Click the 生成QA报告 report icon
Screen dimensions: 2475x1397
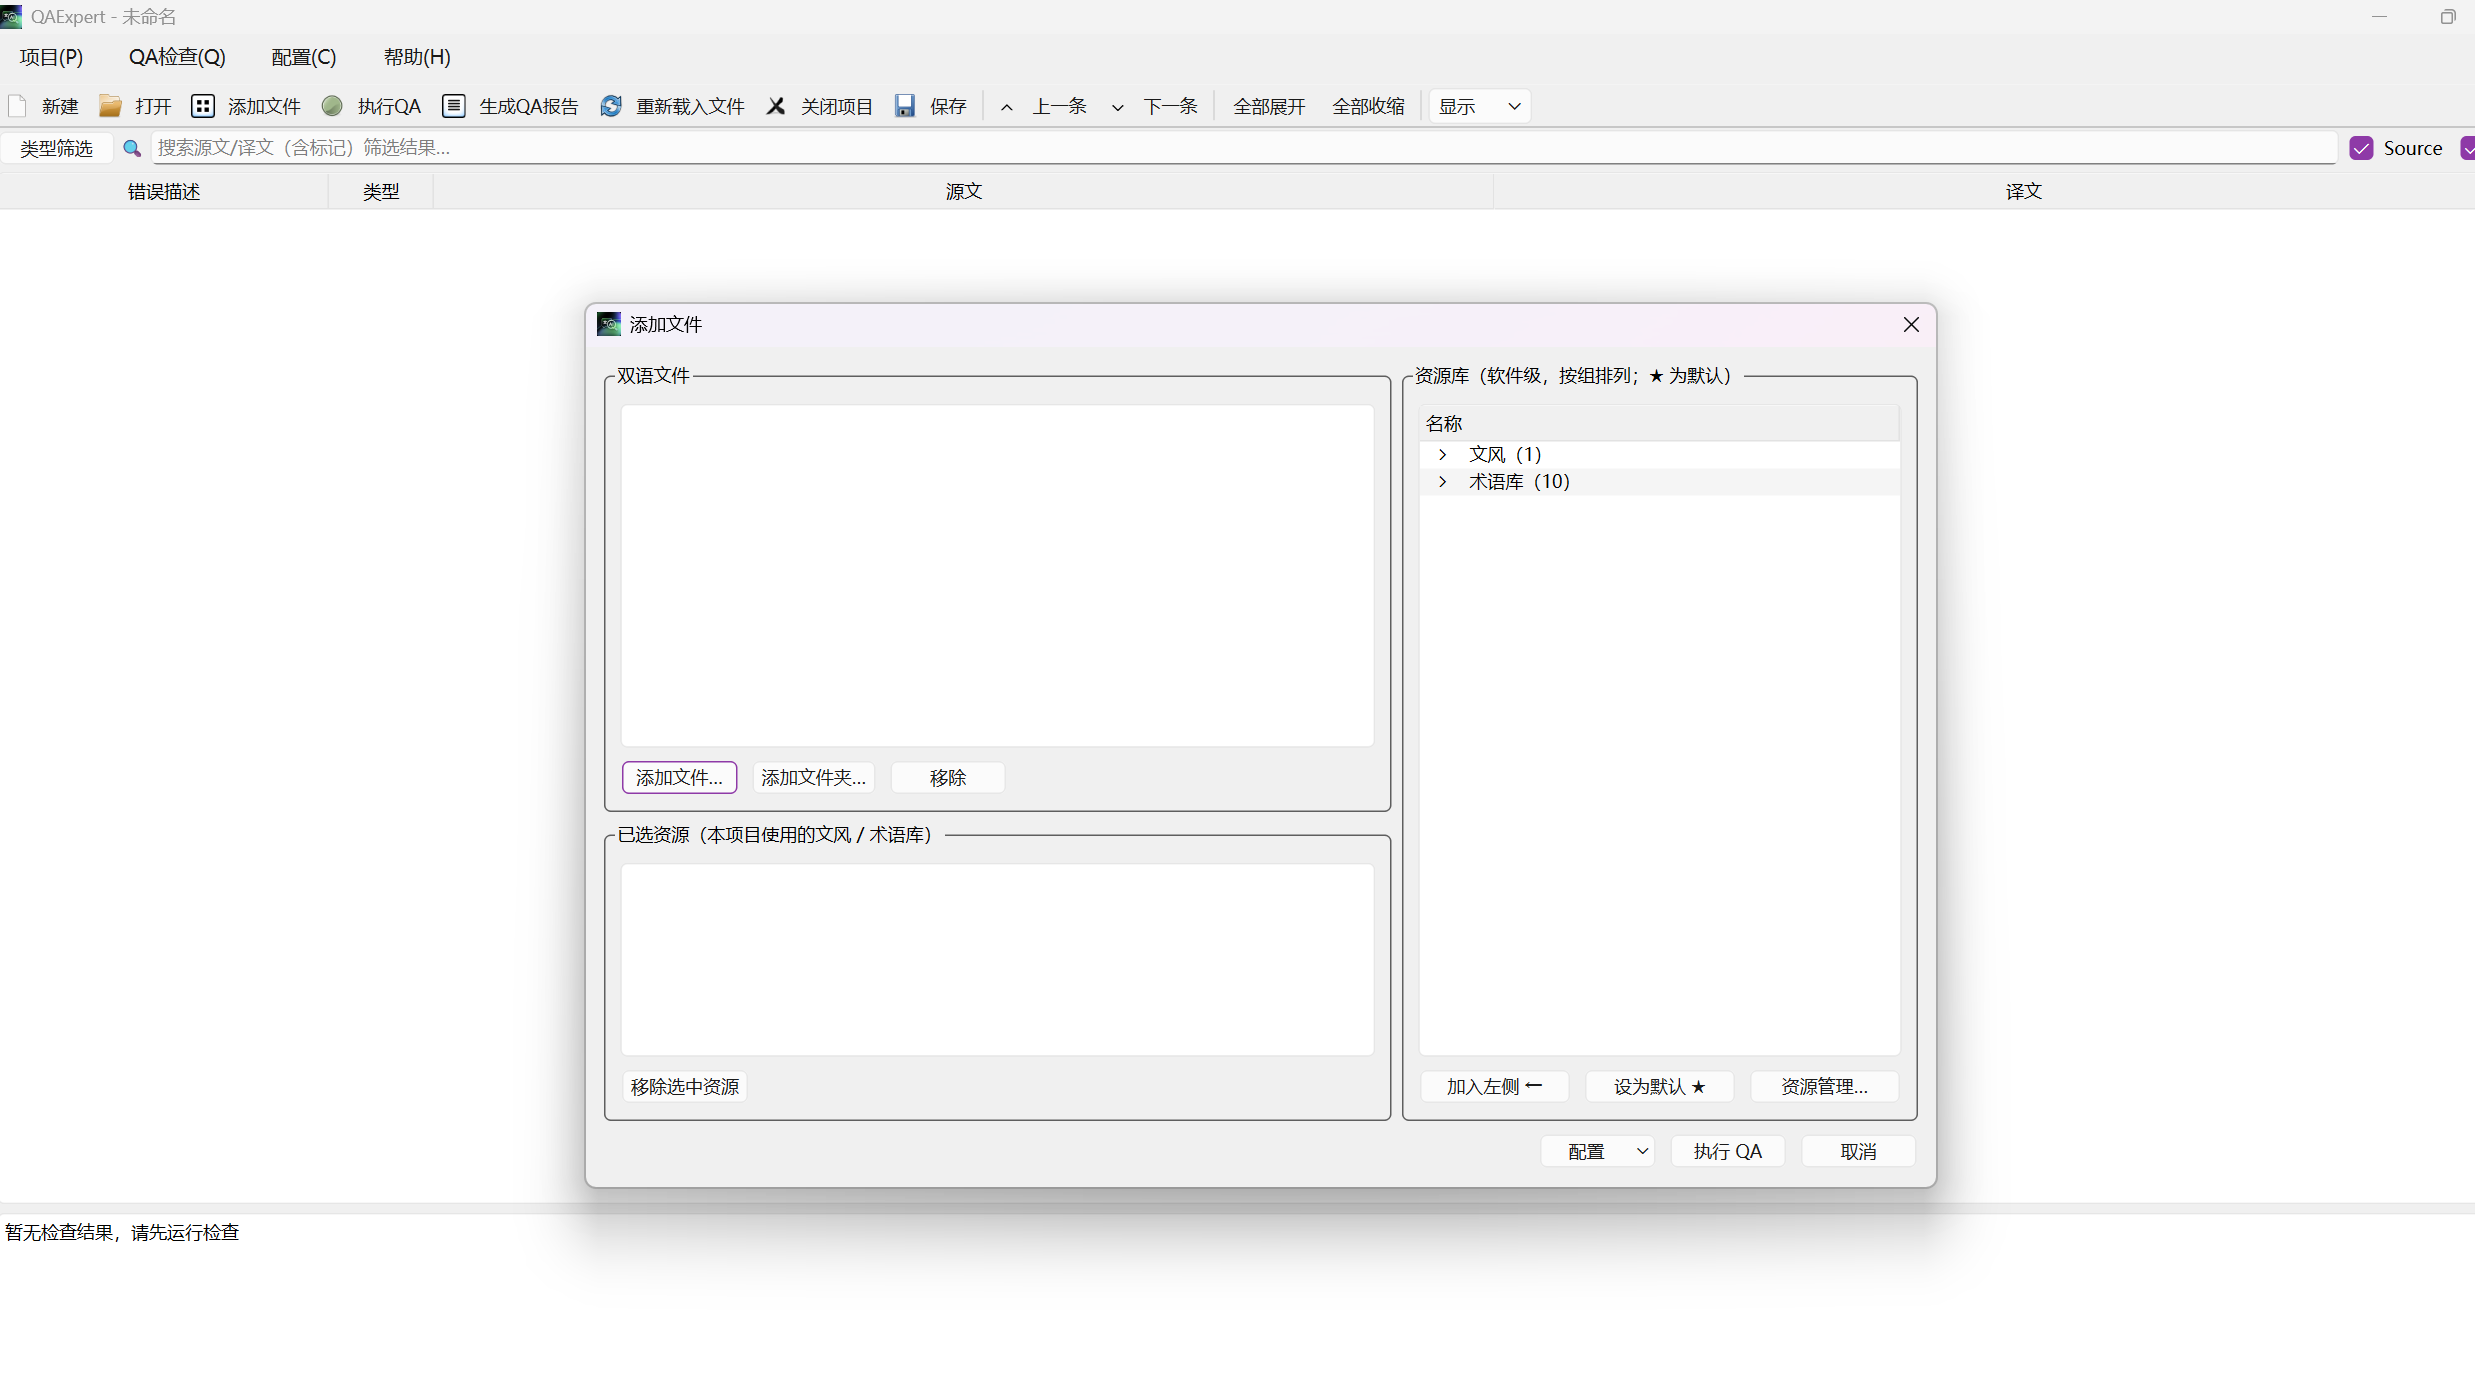coord(454,106)
